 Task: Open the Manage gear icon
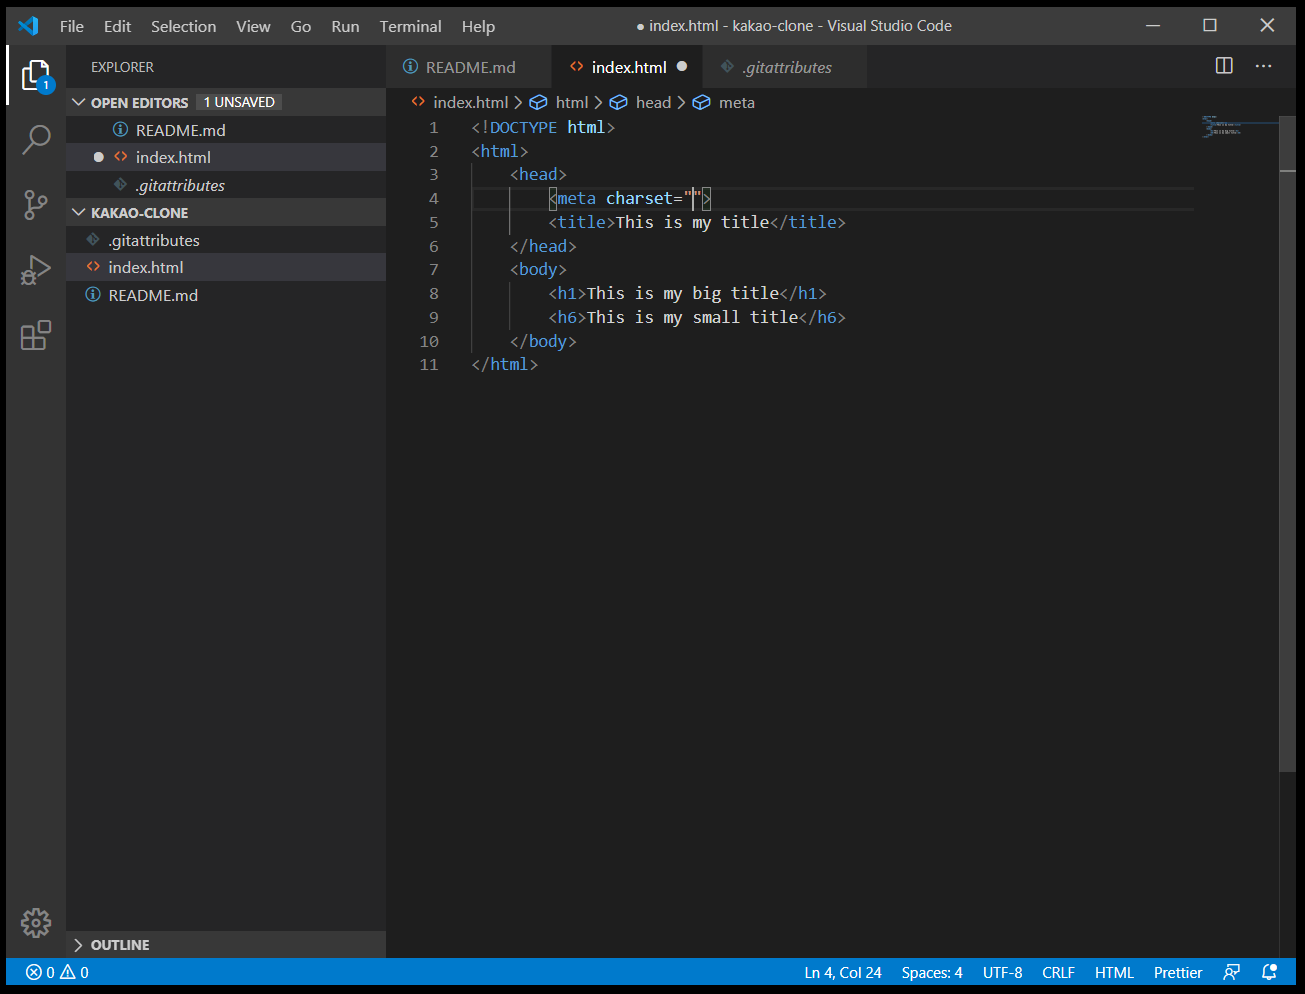click(36, 922)
